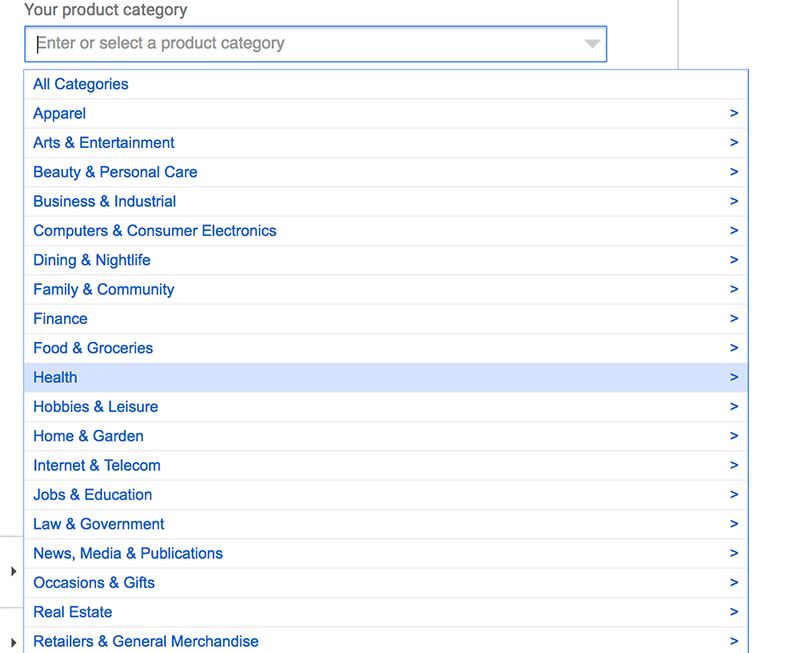Expand the Health submenu arrow
The height and width of the screenshot is (653, 800).
click(x=734, y=378)
